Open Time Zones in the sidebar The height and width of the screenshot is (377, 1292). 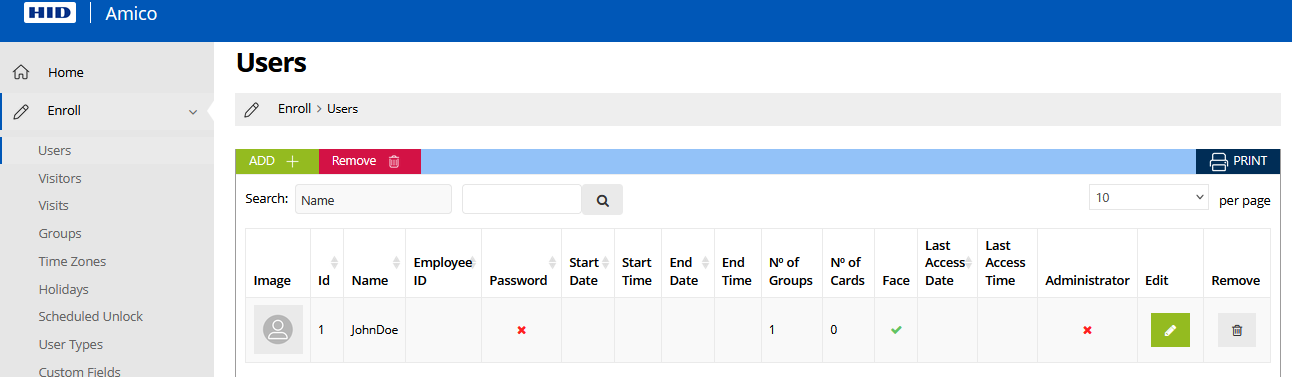(x=72, y=261)
